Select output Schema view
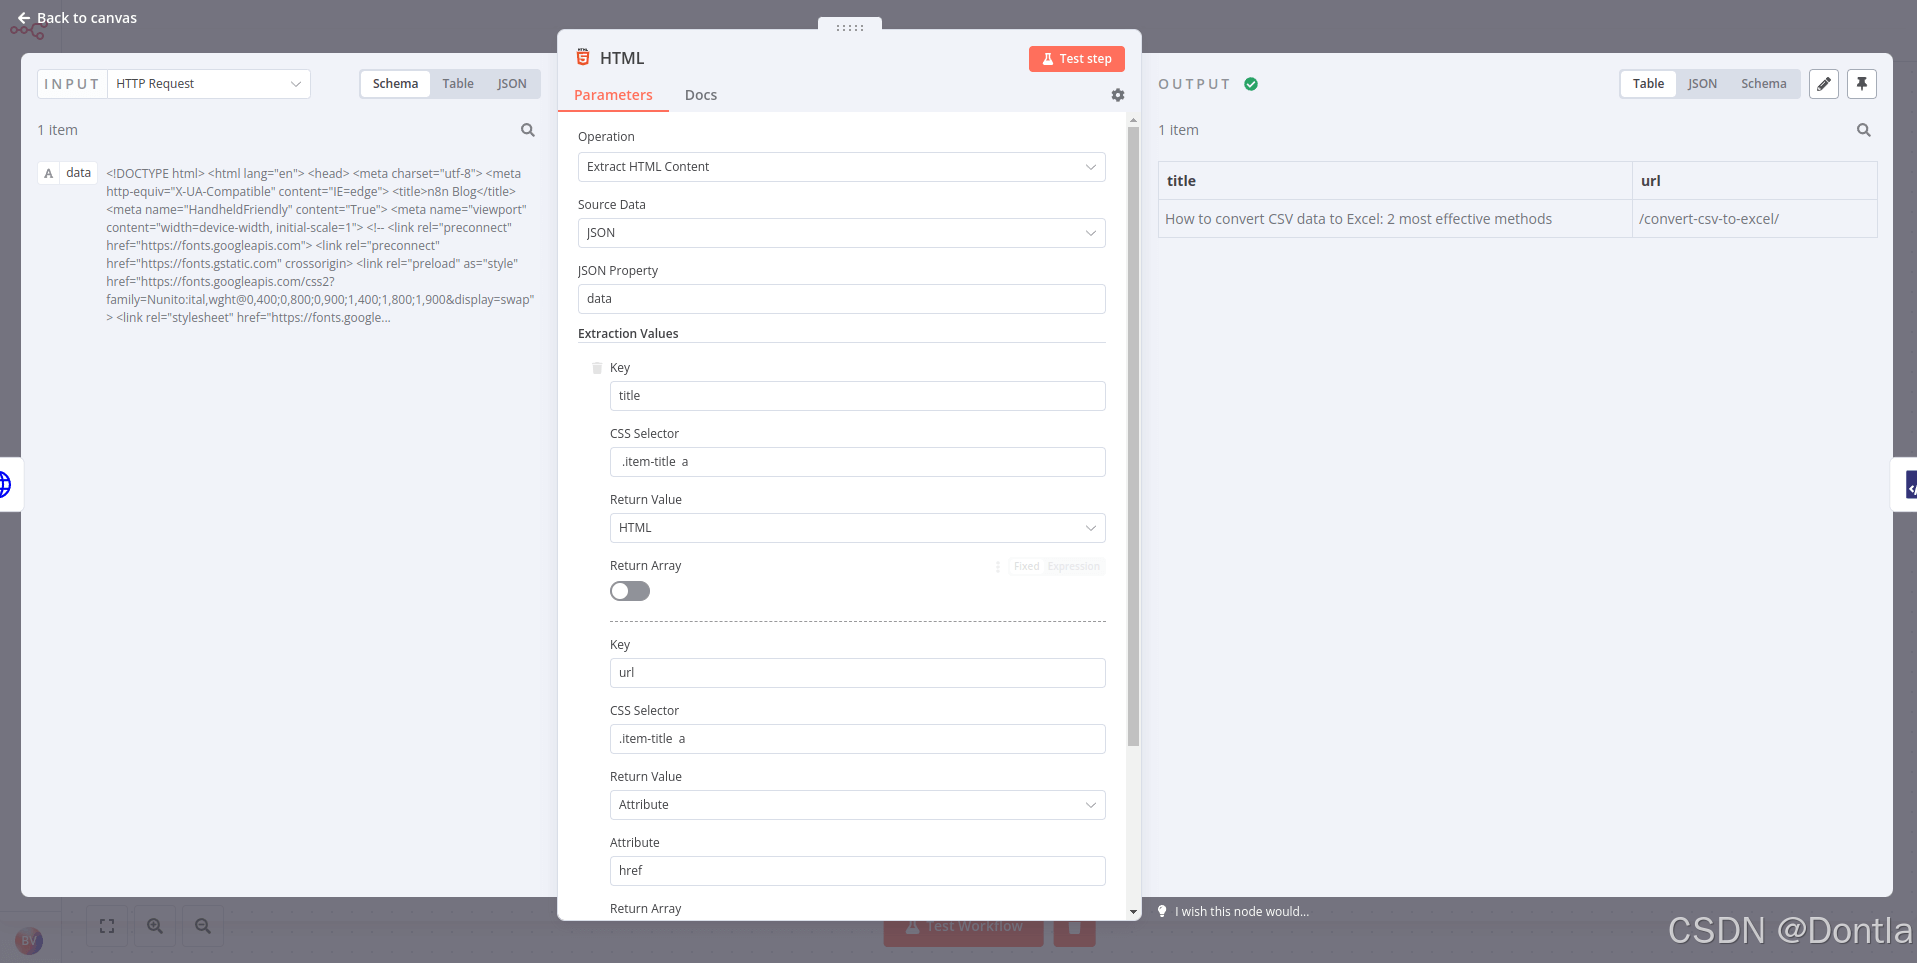Image resolution: width=1917 pixels, height=963 pixels. point(1763,84)
